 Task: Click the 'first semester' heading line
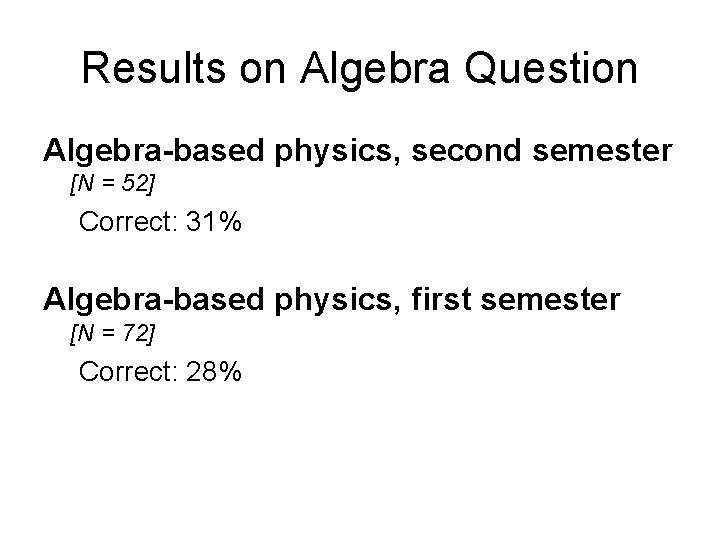332,300
